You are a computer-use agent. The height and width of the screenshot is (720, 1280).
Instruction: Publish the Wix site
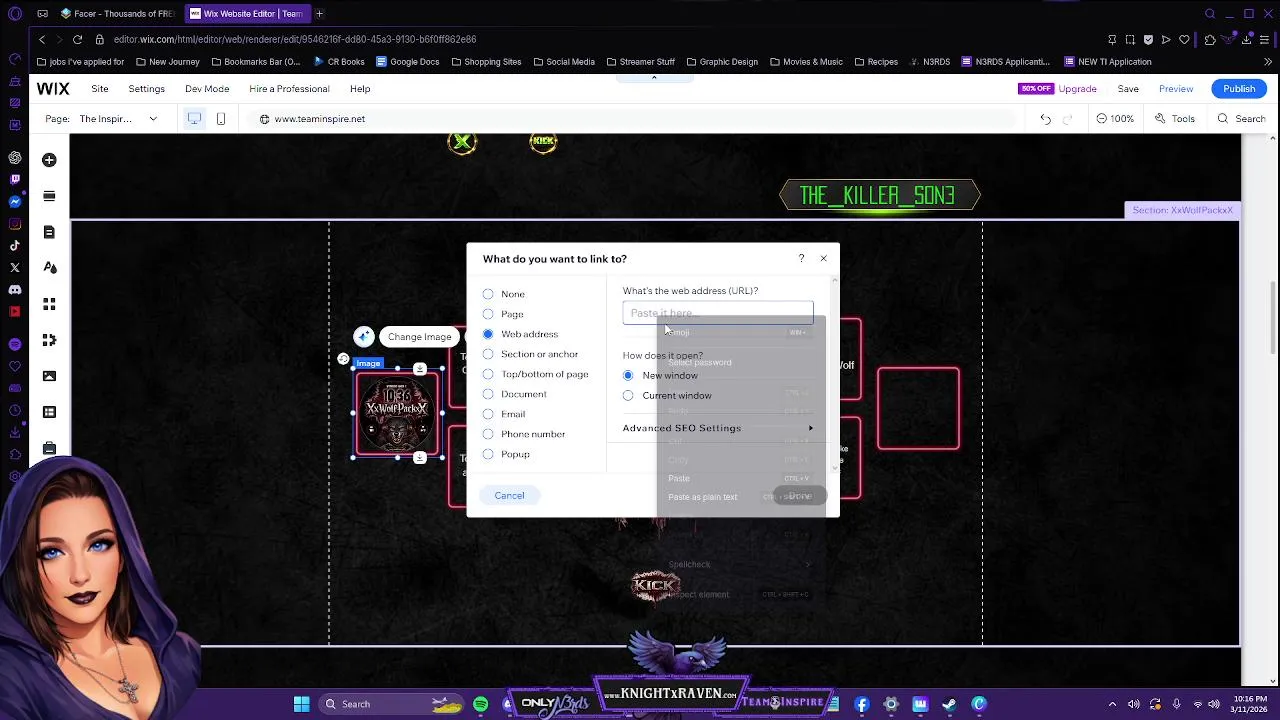coord(1238,89)
